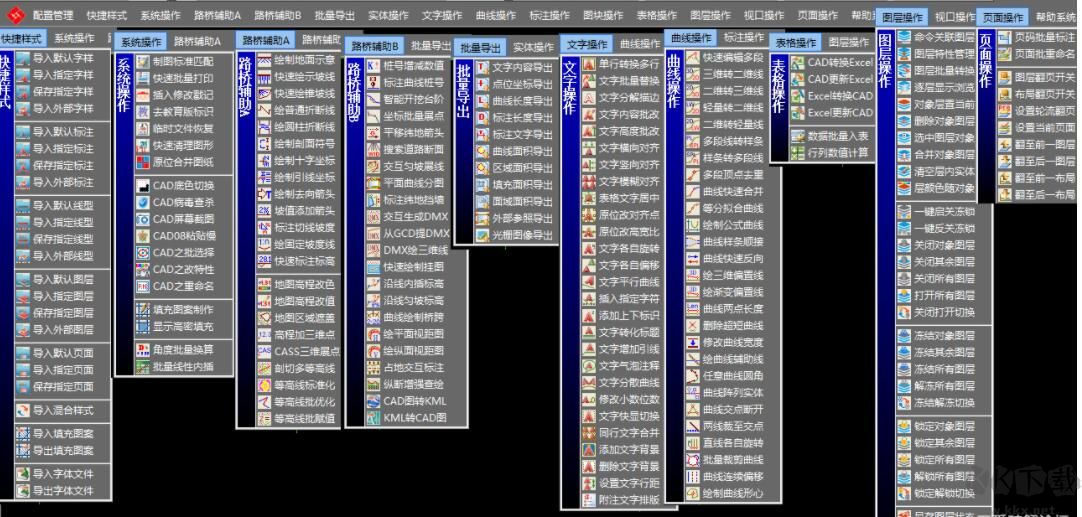
Task: Click the 曲线快速反向 arrows icon
Action: [693, 259]
